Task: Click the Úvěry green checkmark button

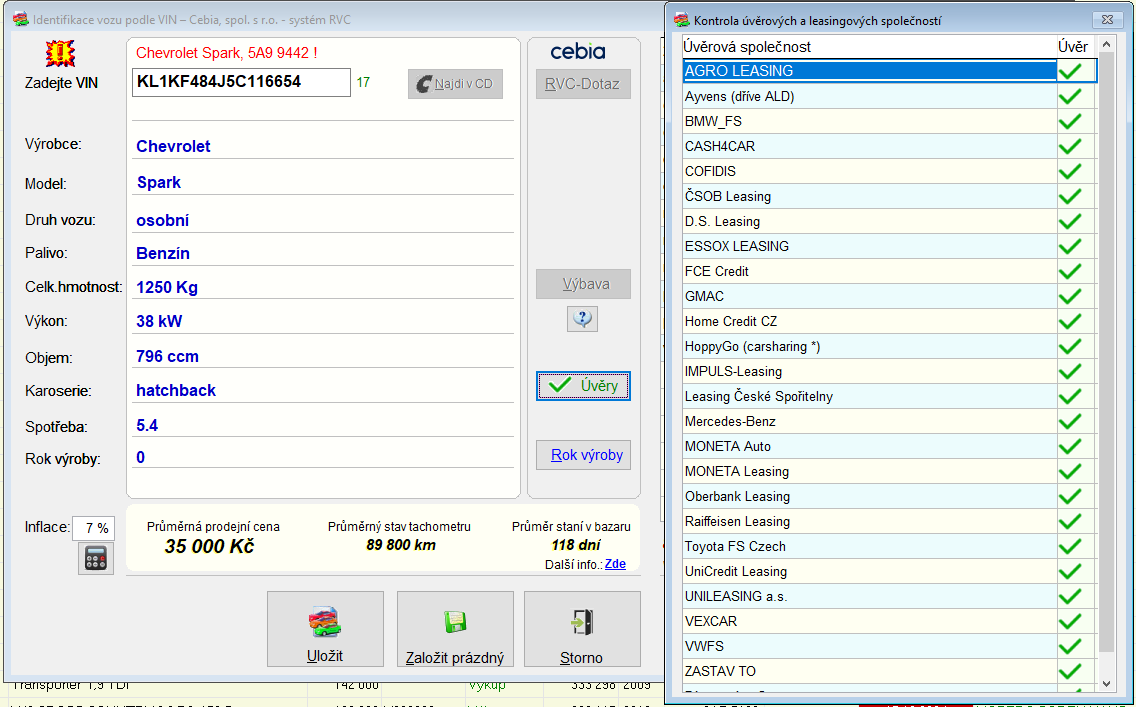Action: tap(583, 386)
